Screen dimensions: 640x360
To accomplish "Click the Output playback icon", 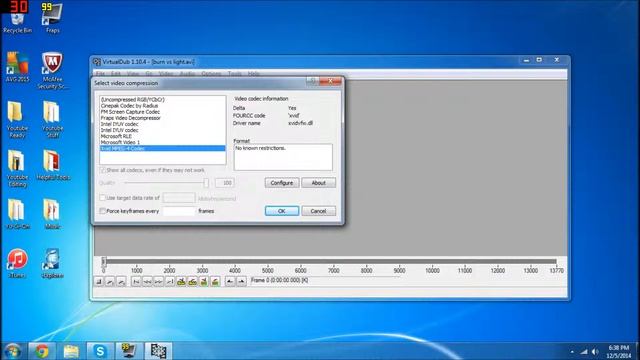I will click(x=121, y=282).
